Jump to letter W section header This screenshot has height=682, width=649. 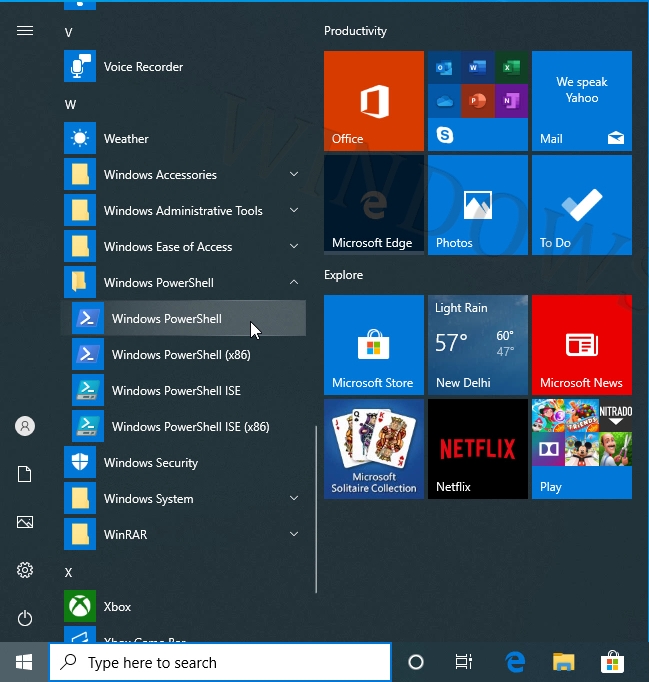pos(70,105)
